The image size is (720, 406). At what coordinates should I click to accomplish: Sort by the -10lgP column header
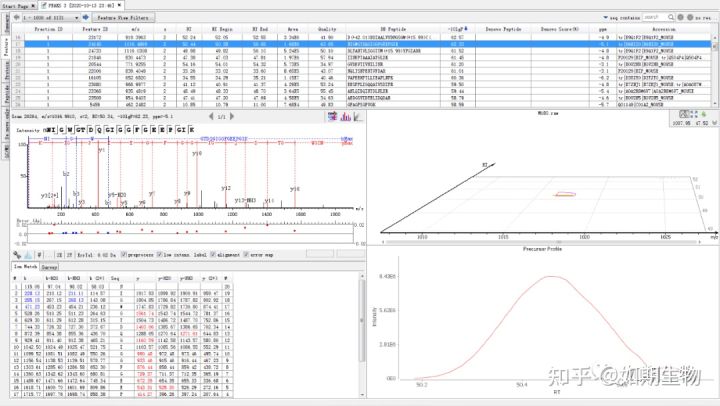(457, 29)
